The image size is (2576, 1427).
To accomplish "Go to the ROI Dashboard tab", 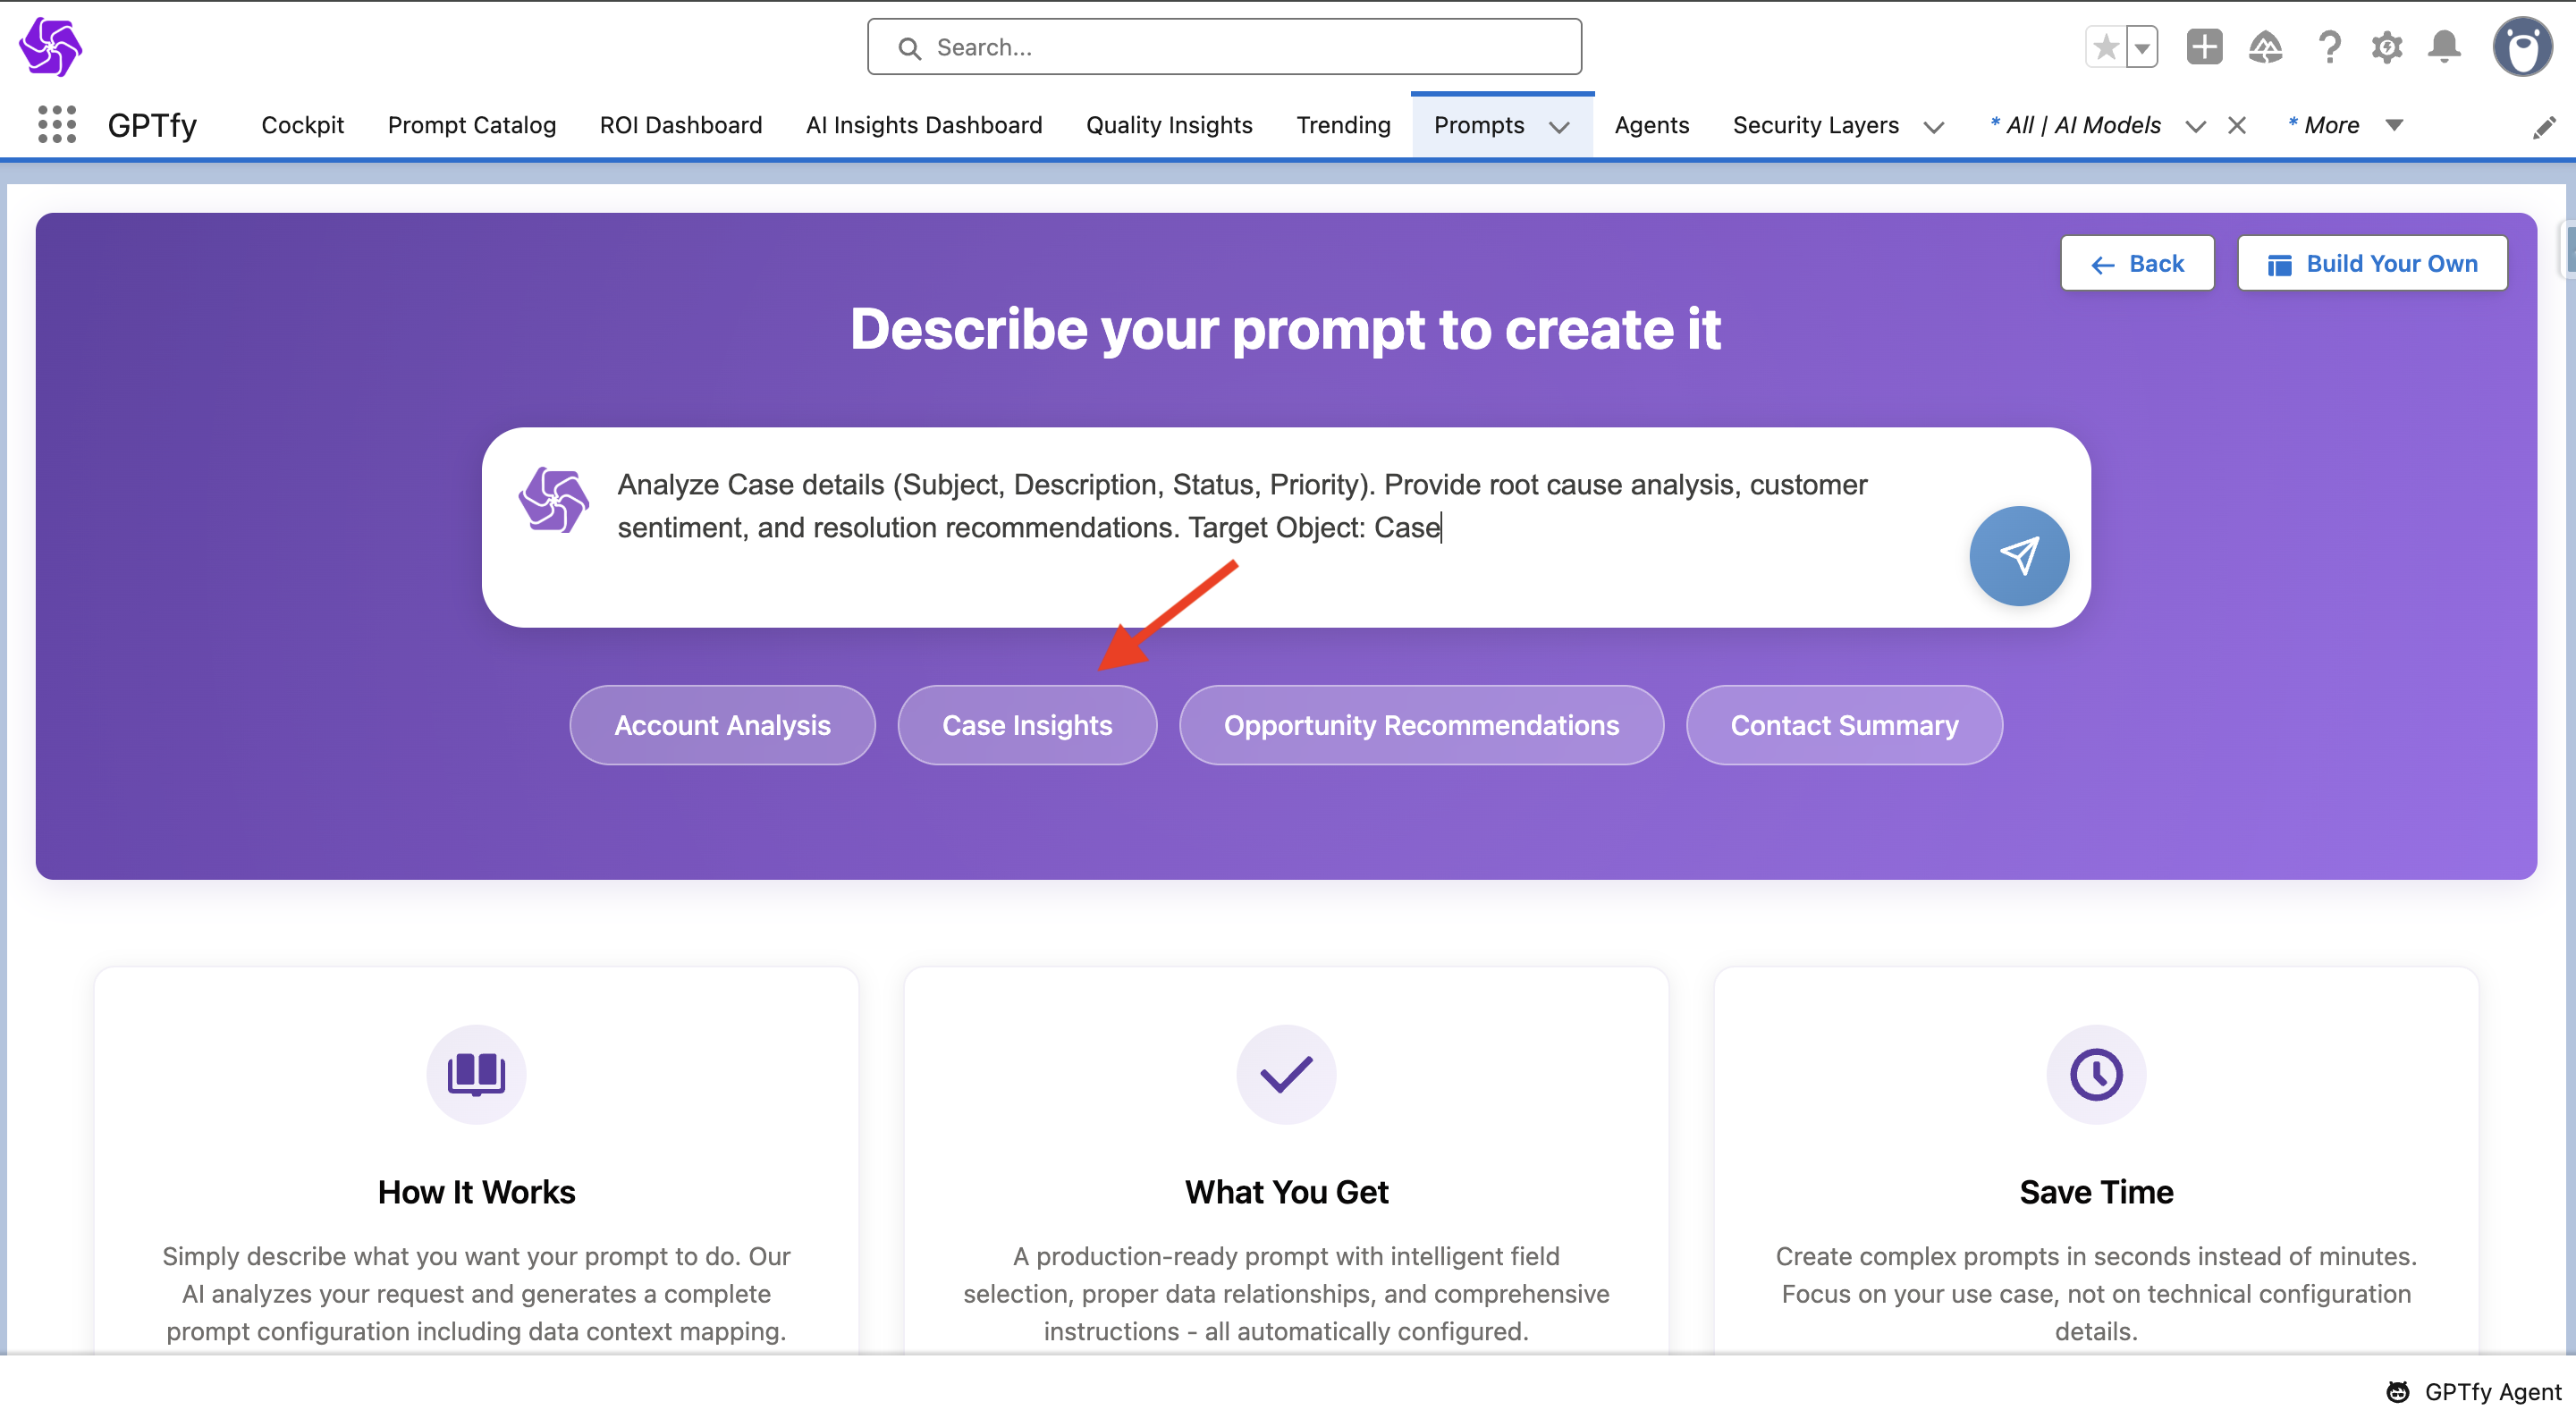I will point(680,125).
